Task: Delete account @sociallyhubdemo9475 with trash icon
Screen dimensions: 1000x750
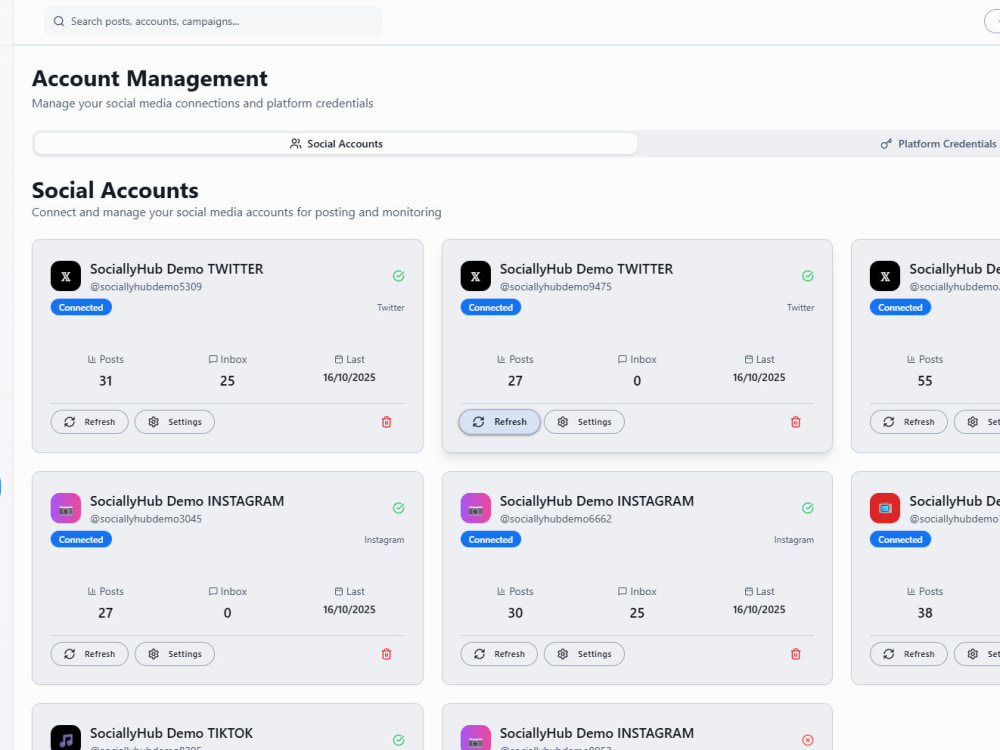Action: (x=796, y=422)
